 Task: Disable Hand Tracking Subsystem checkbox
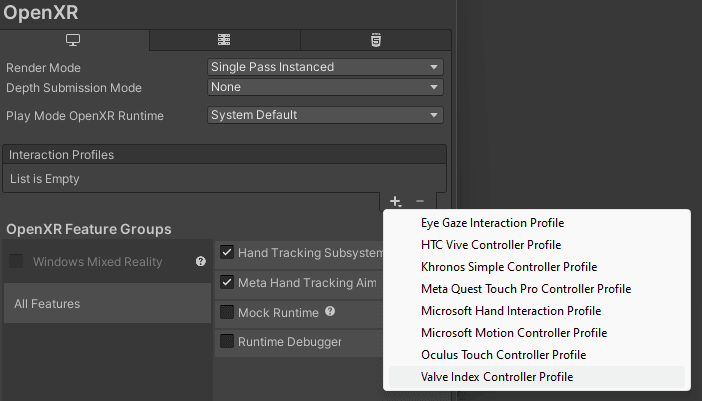tap(227, 253)
